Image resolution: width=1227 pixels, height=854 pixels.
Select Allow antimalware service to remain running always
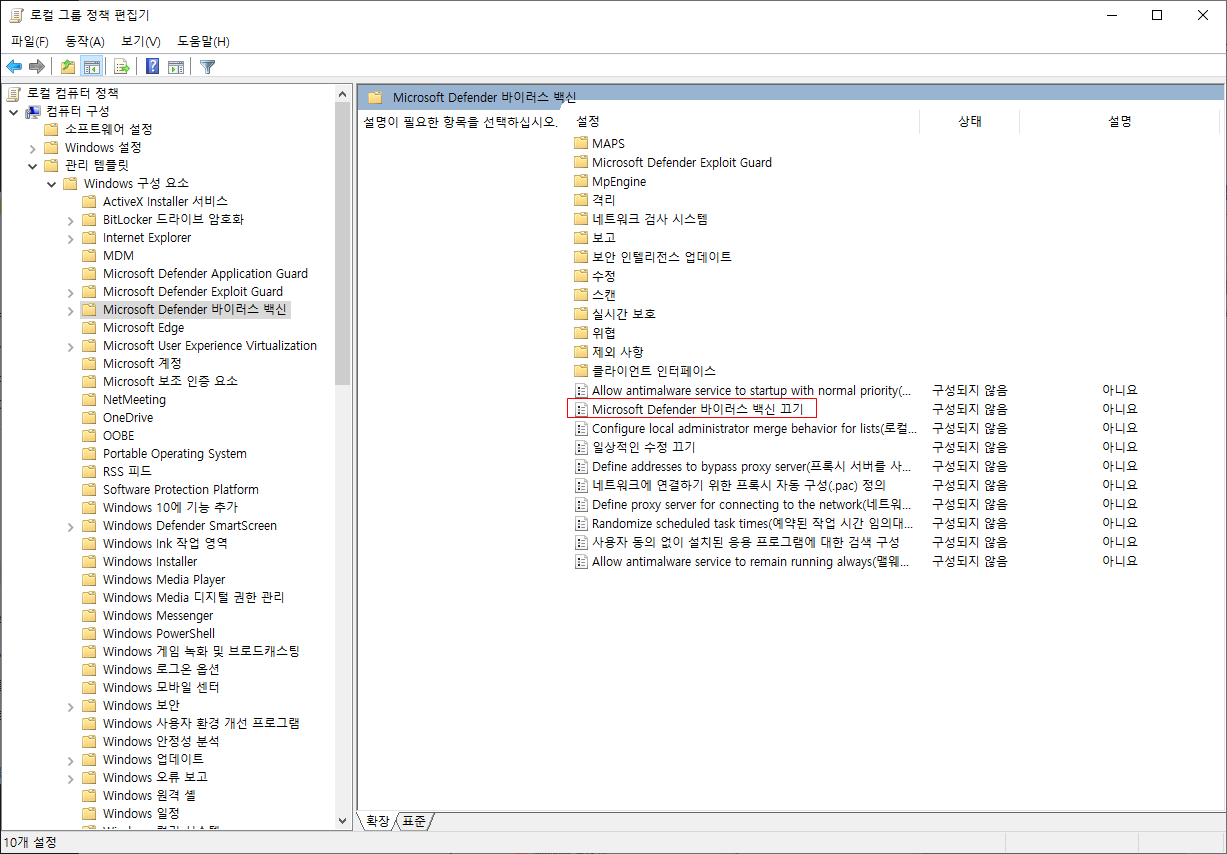[x=751, y=561]
